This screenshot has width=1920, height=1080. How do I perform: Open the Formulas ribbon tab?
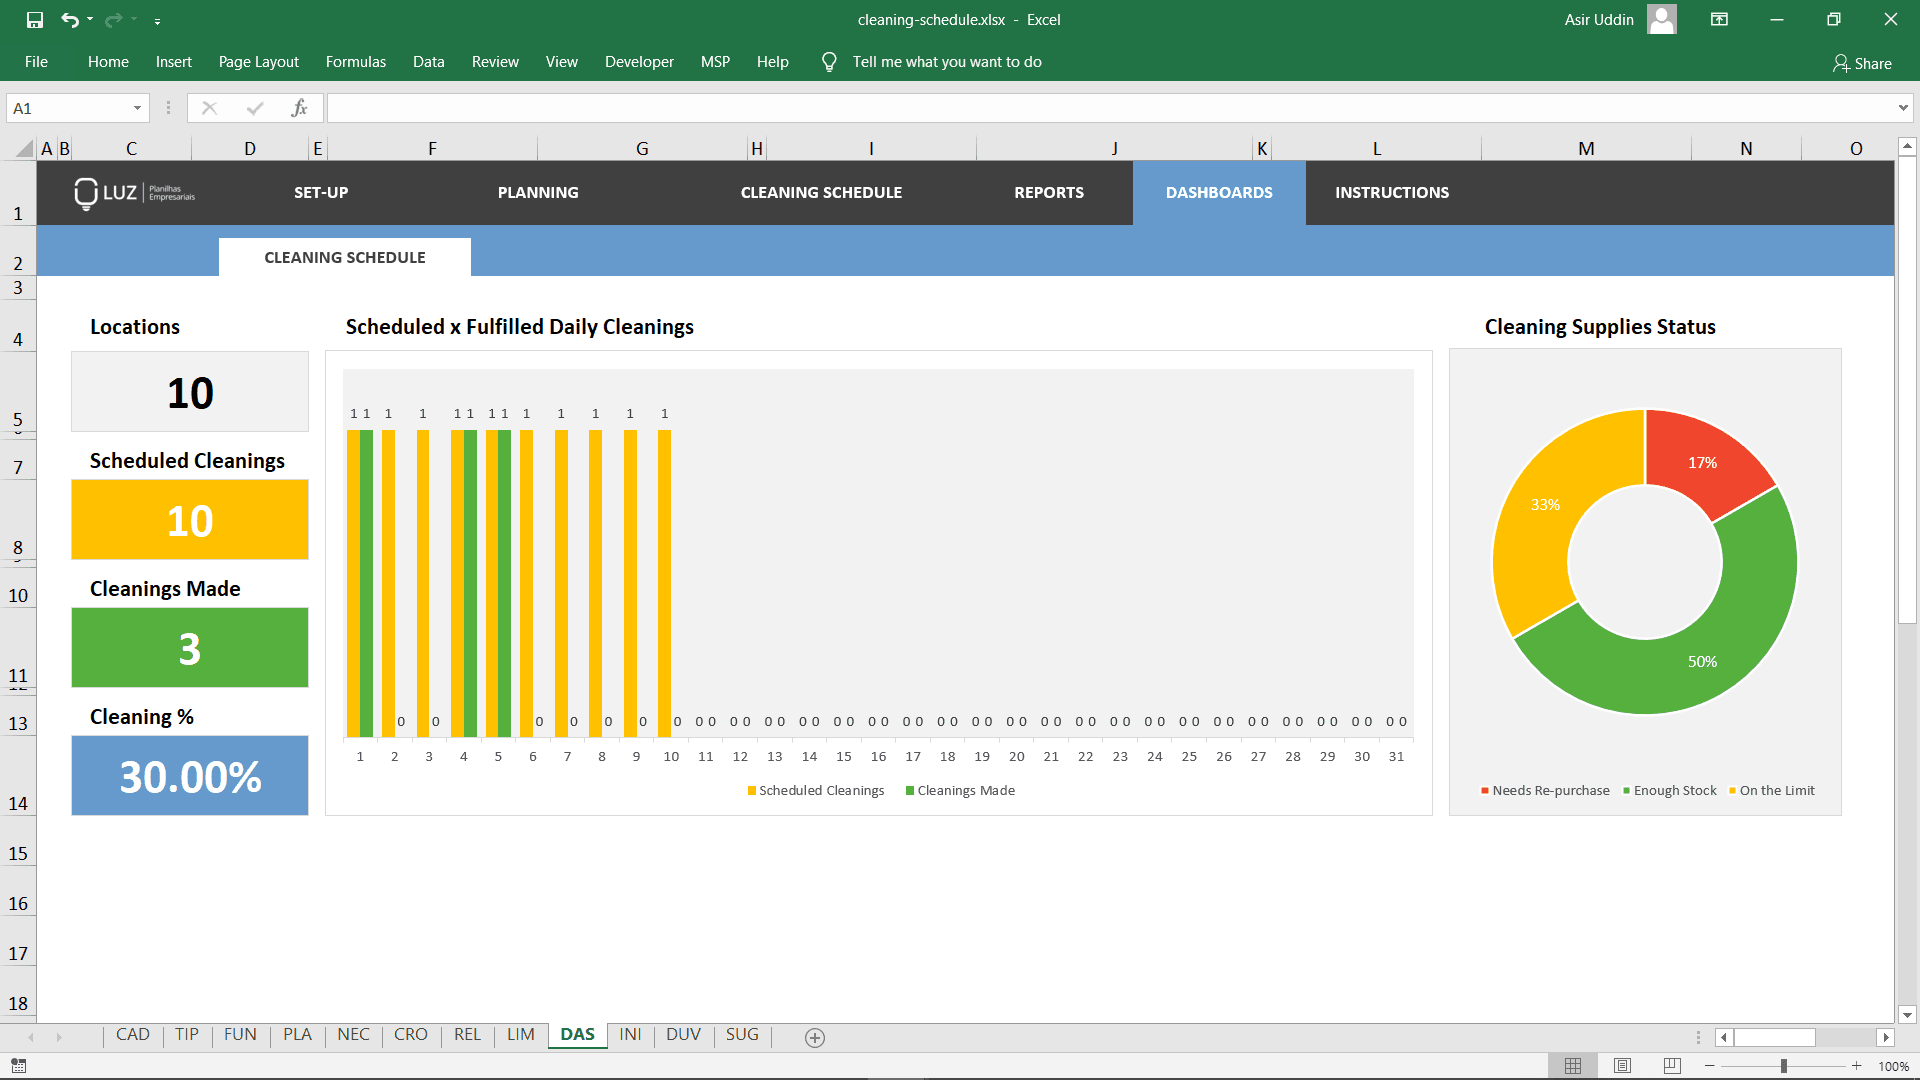(x=355, y=62)
